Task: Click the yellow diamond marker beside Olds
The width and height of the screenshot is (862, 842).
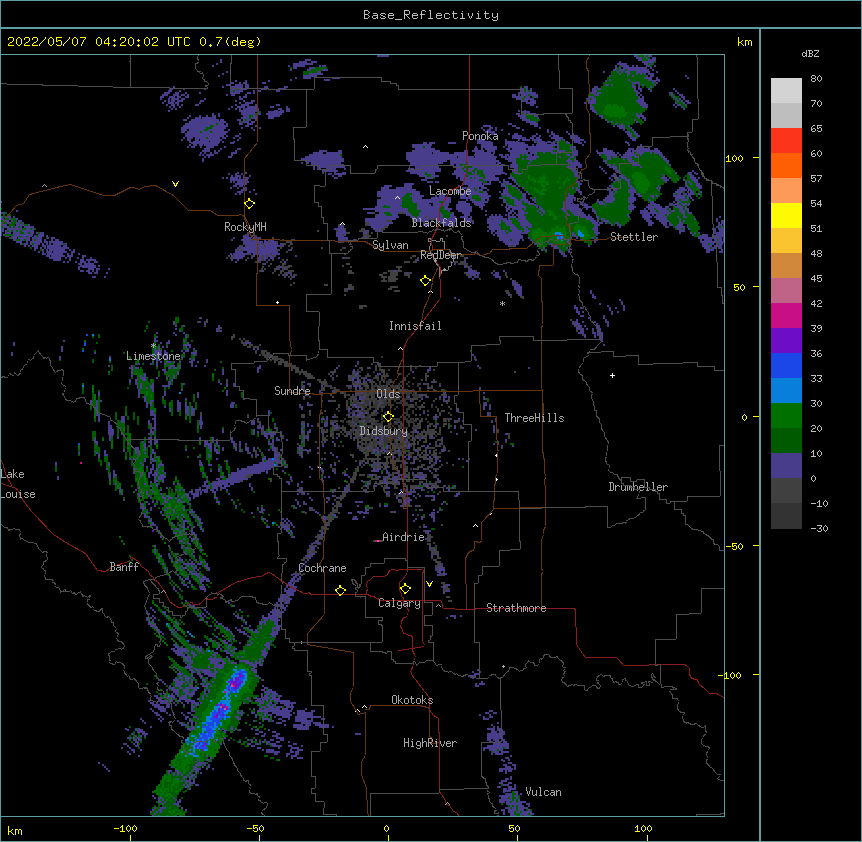Action: (388, 417)
